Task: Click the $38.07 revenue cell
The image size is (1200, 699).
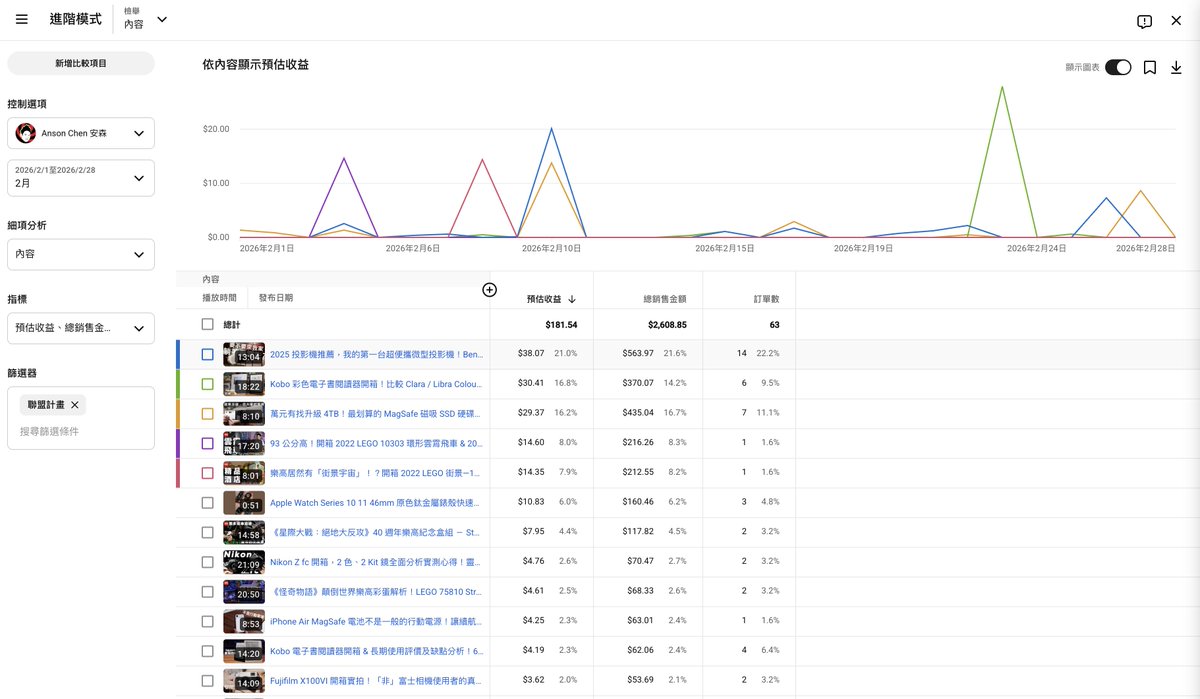Action: (531, 354)
